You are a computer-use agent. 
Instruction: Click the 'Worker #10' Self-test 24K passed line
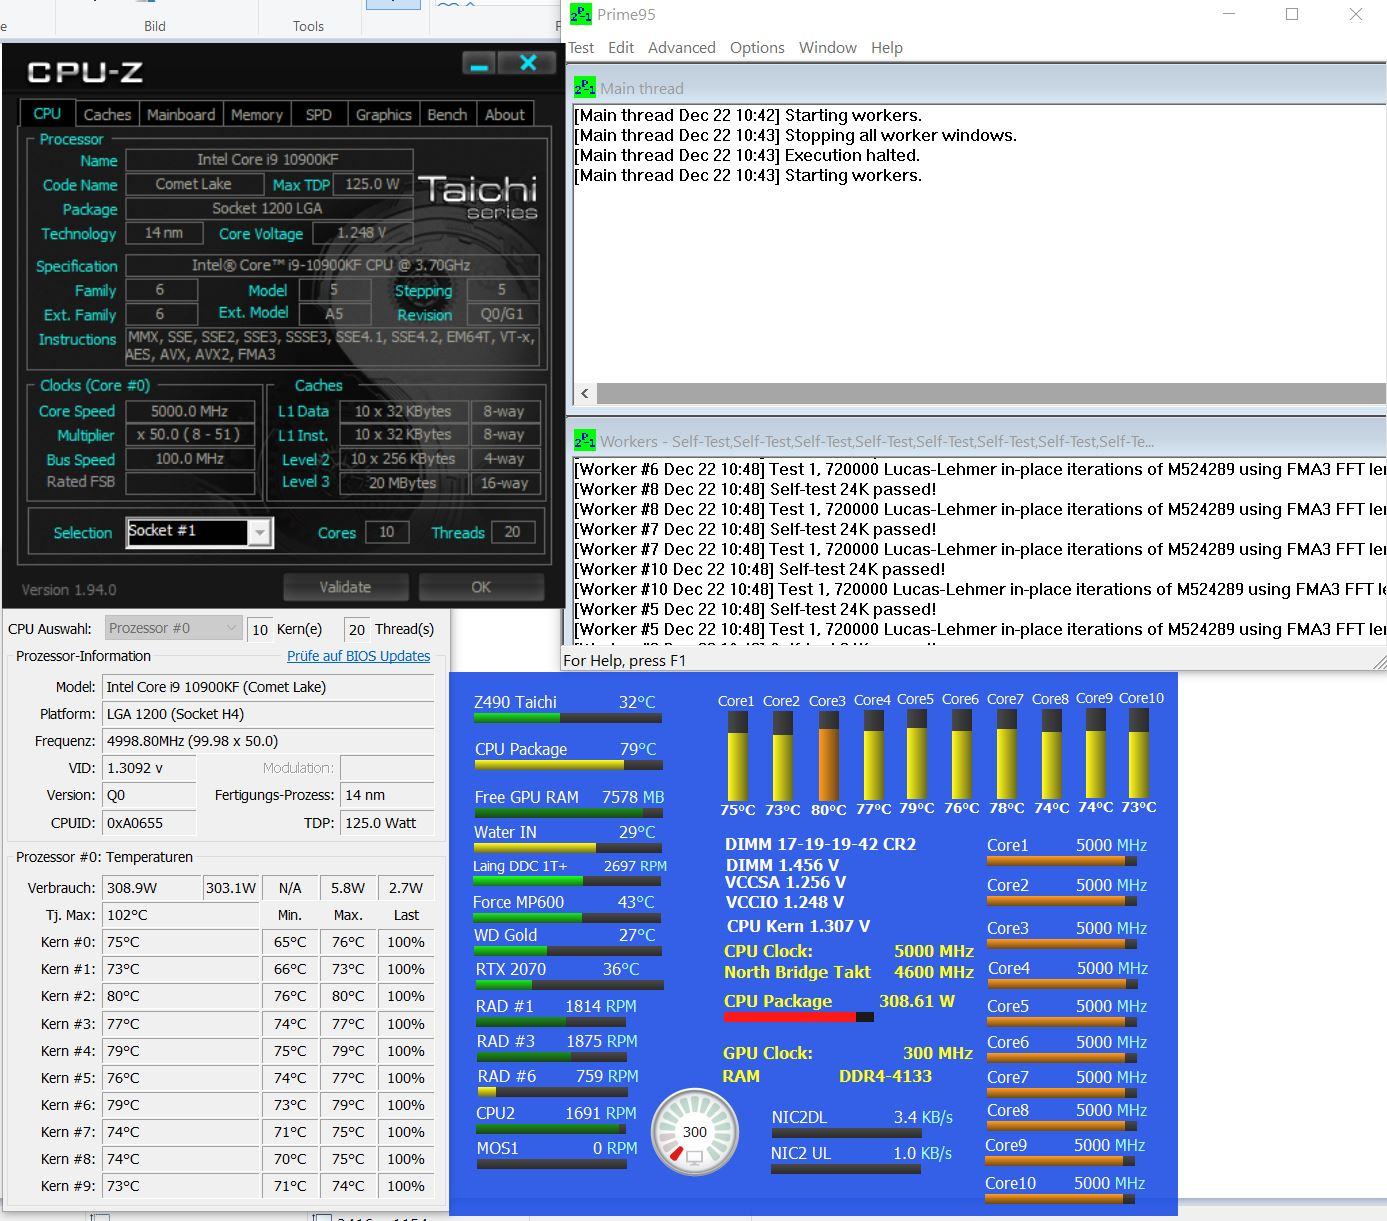[760, 569]
